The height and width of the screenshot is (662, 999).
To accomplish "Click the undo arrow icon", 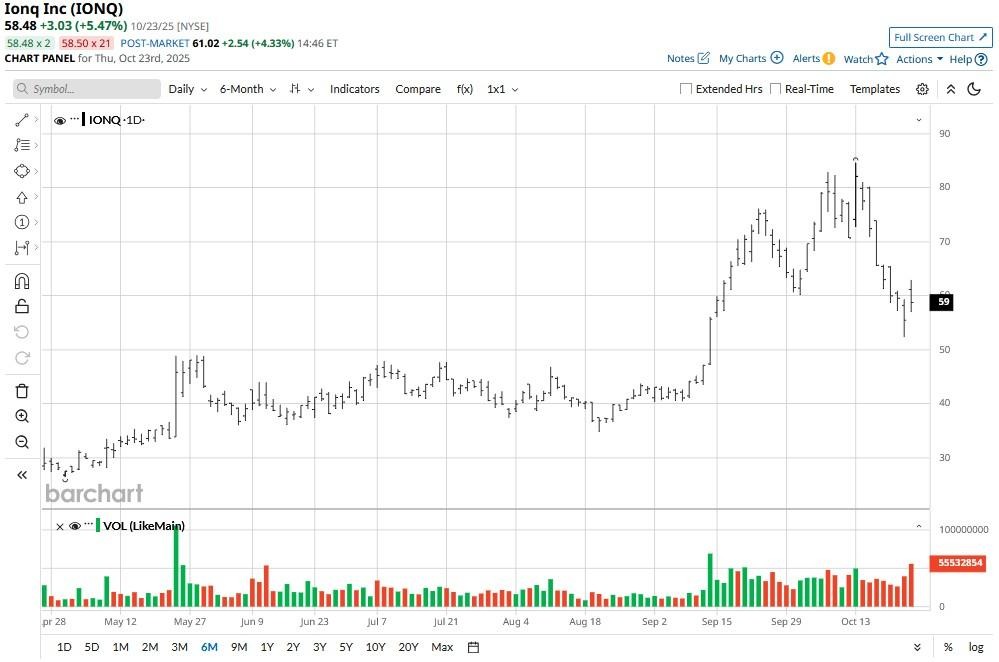I will click(22, 332).
